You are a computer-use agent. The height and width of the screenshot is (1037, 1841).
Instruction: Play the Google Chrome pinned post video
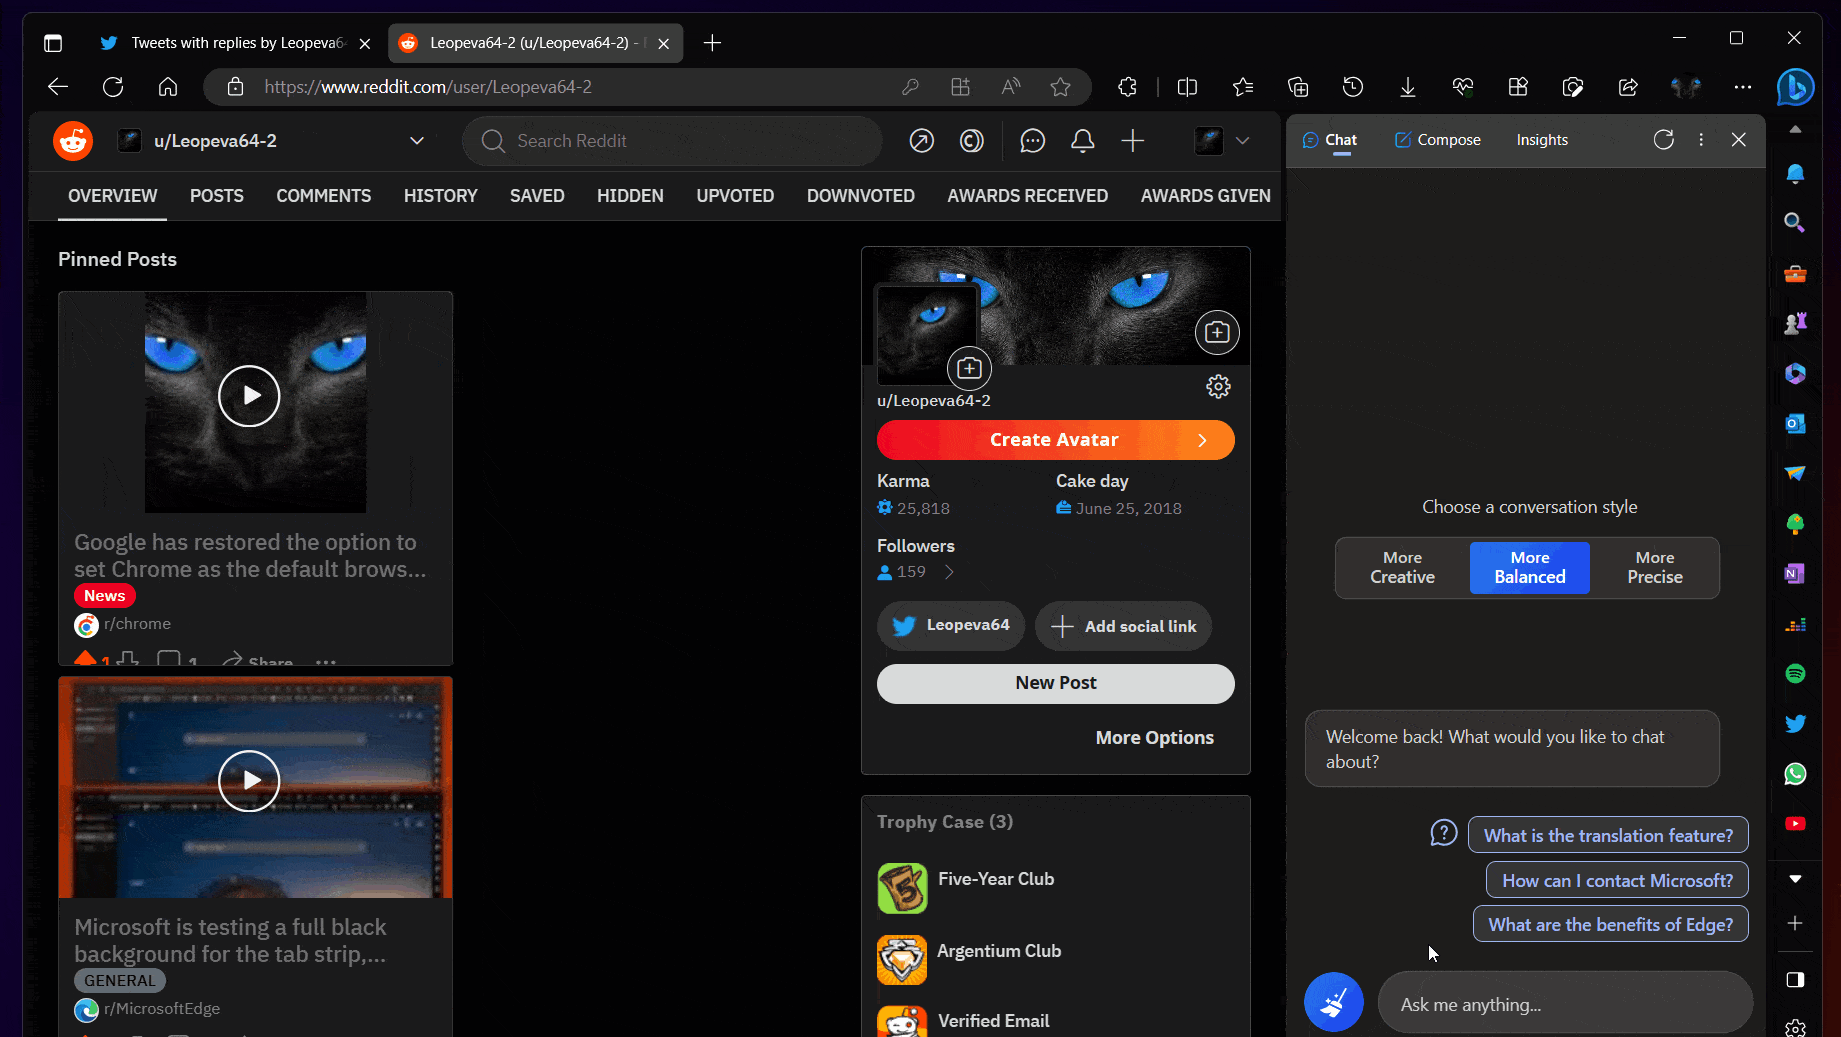coord(249,396)
